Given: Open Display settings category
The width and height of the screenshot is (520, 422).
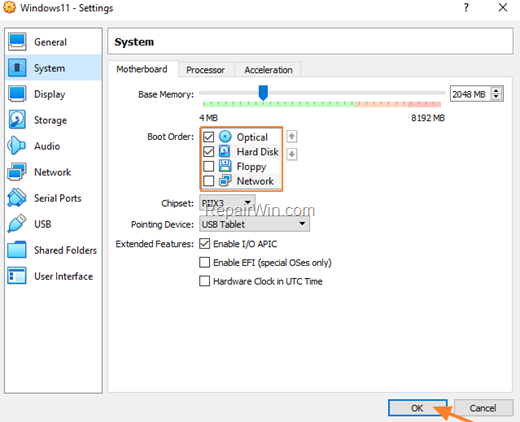Looking at the screenshot, I should 53,94.
